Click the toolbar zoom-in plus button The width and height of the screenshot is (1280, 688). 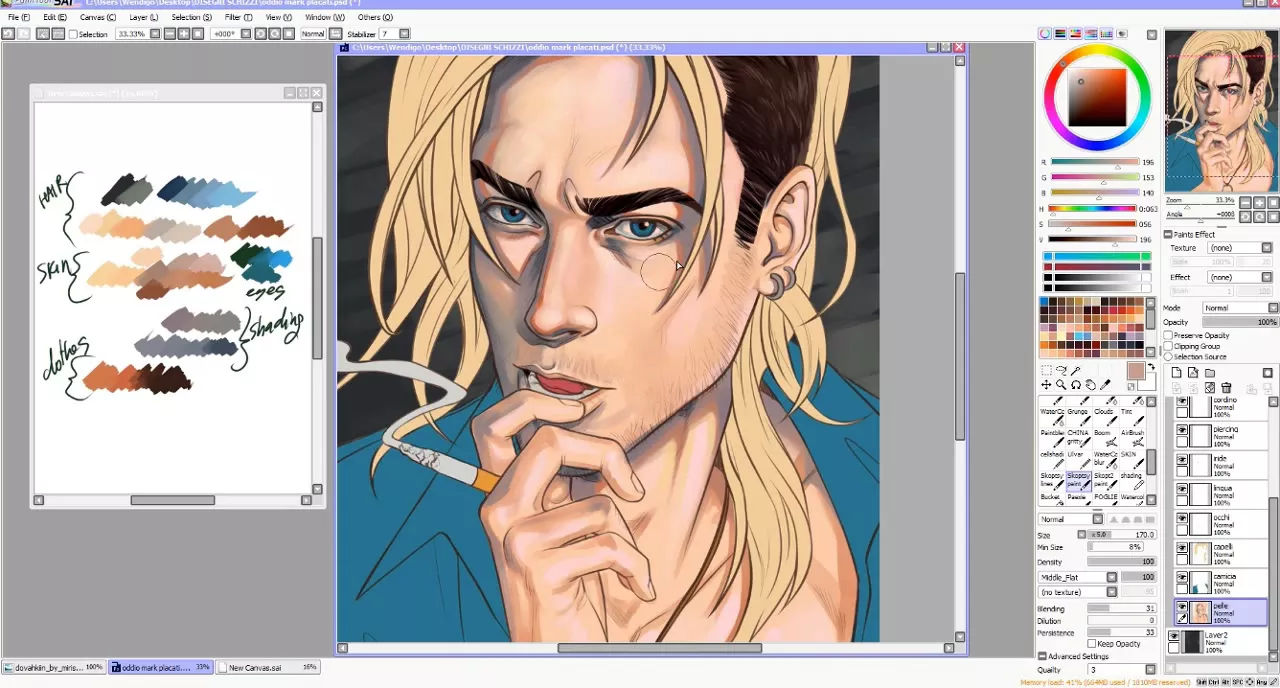(x=184, y=33)
